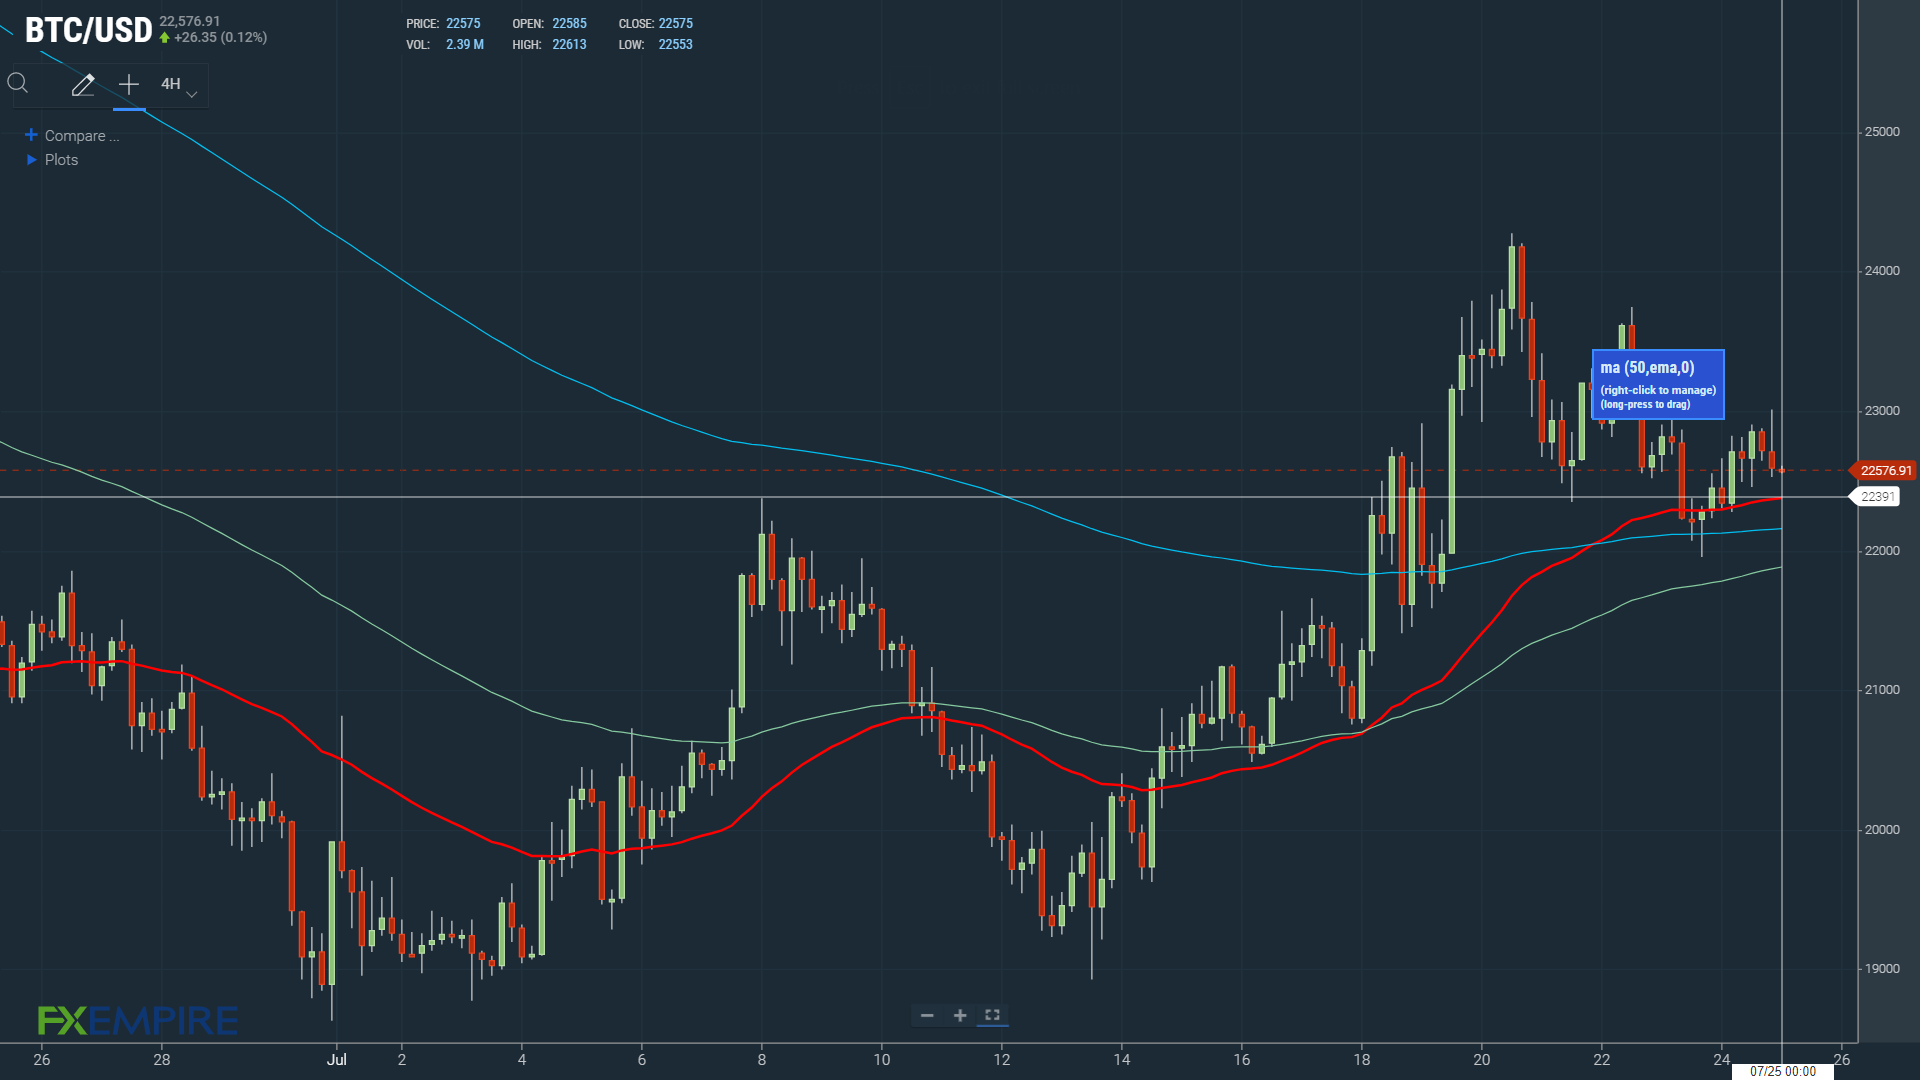Click the Jul date axis label
This screenshot has height=1080, width=1920.
(x=337, y=1060)
